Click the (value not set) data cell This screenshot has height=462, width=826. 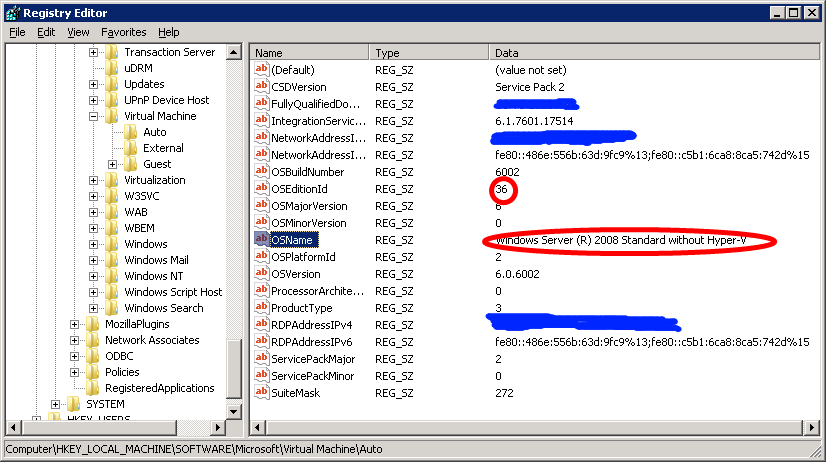point(530,70)
